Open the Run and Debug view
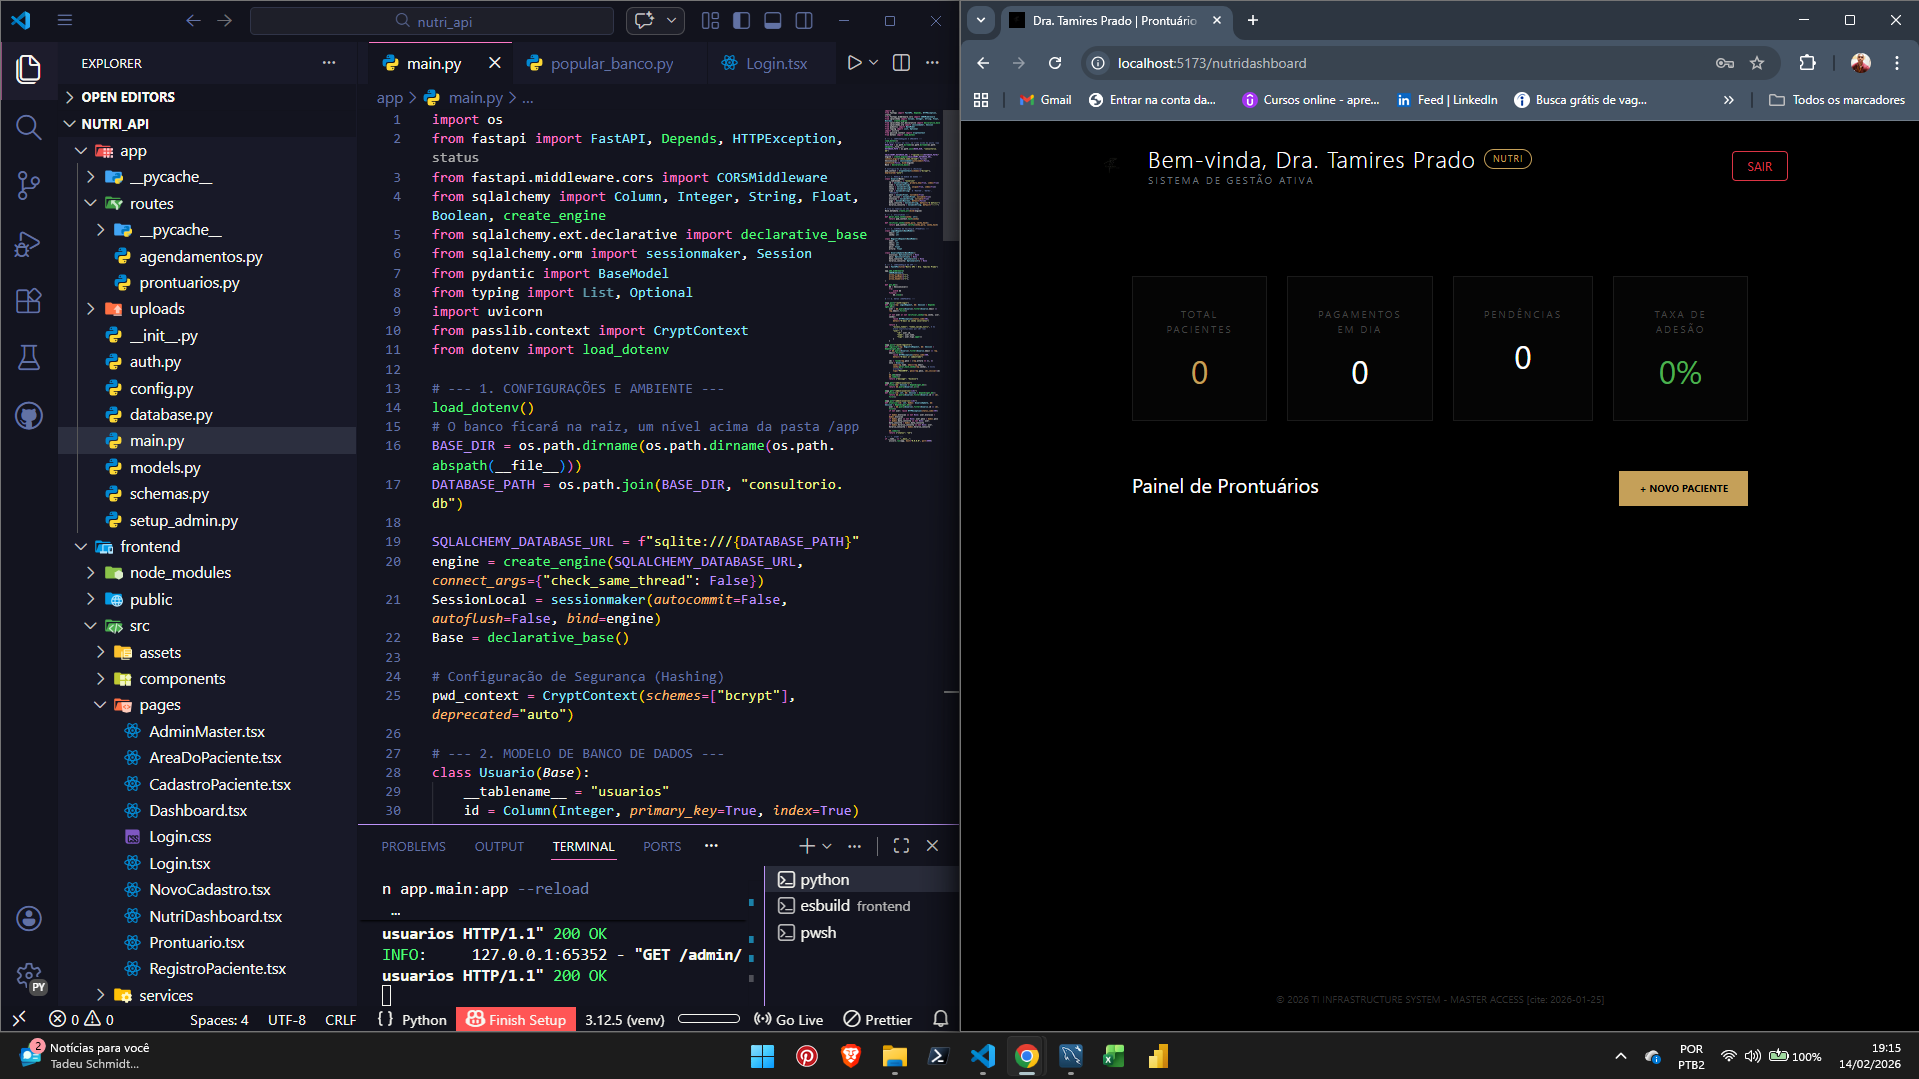 (x=28, y=244)
